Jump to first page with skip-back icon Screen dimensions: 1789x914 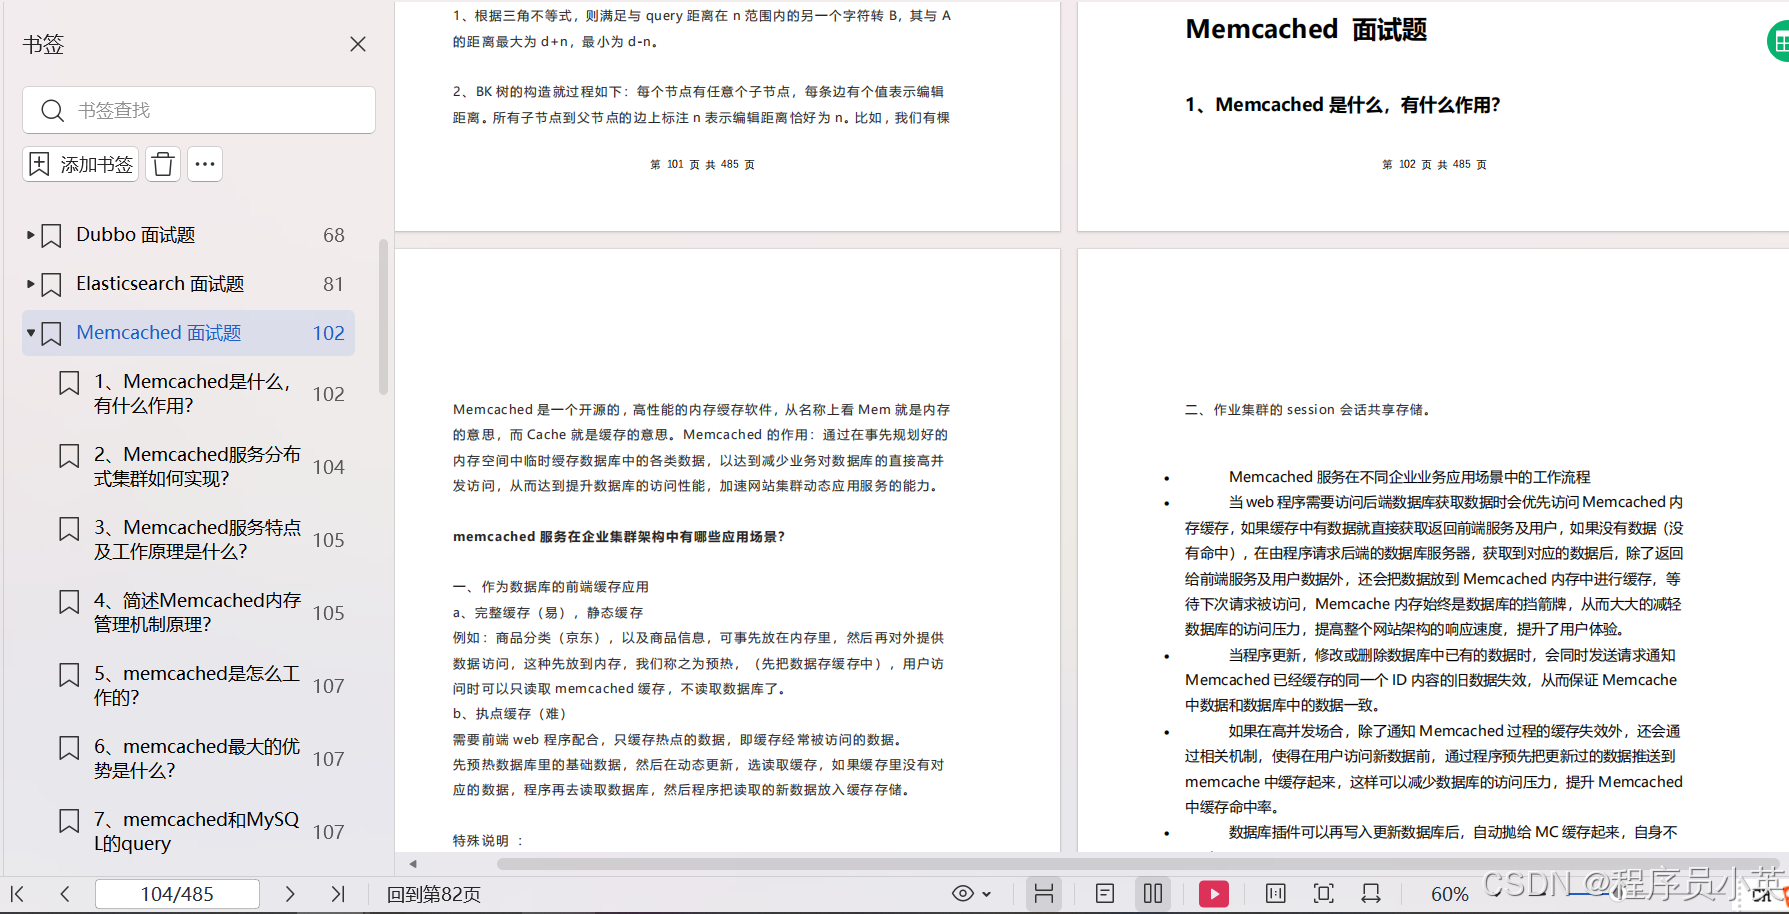[x=17, y=893]
